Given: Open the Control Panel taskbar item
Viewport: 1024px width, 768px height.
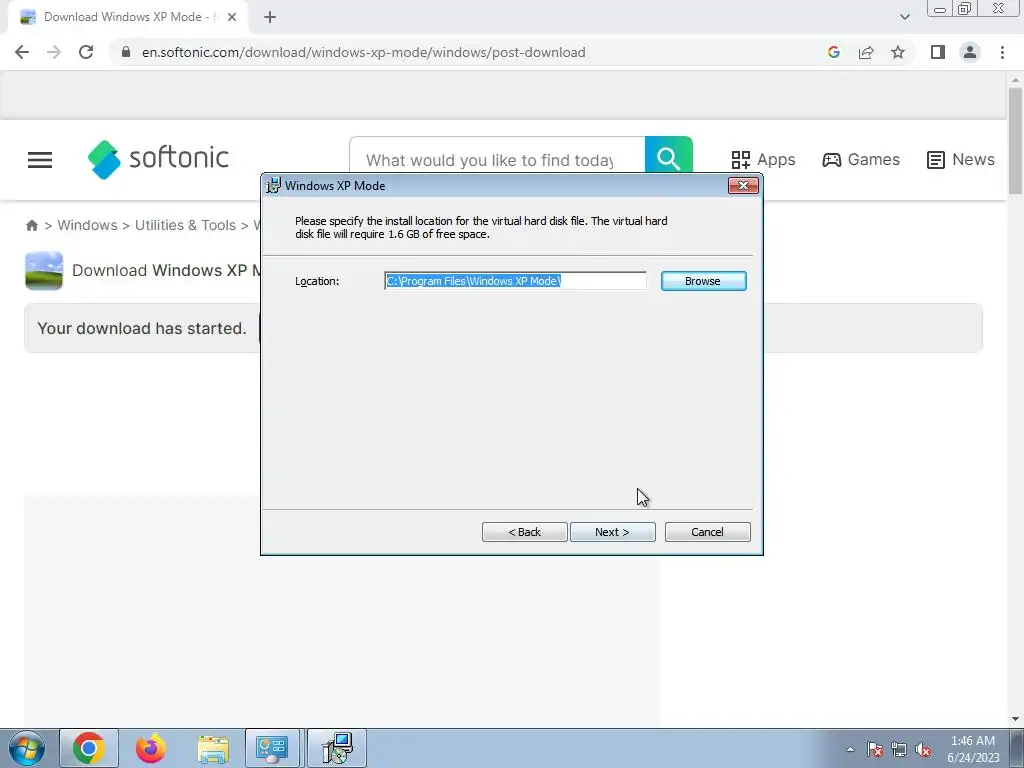Looking at the screenshot, I should (272, 748).
